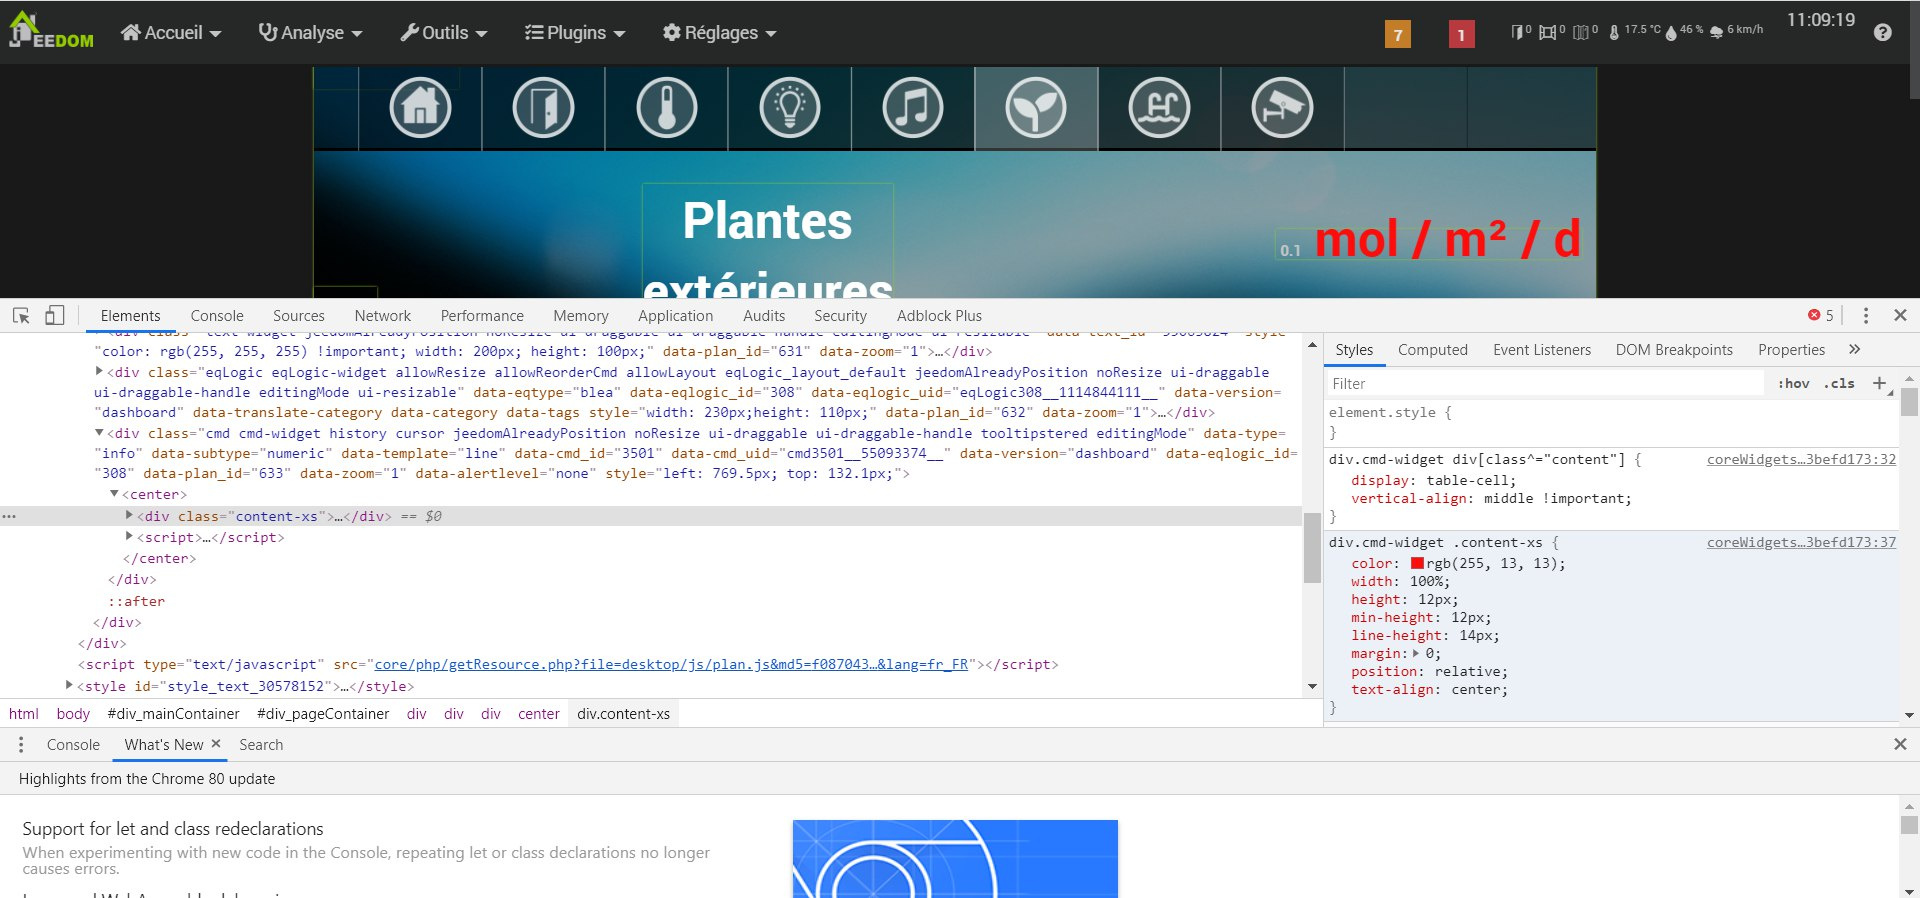Click the humidity droplet icon
1920x898 pixels.
pyautogui.click(x=1671, y=33)
